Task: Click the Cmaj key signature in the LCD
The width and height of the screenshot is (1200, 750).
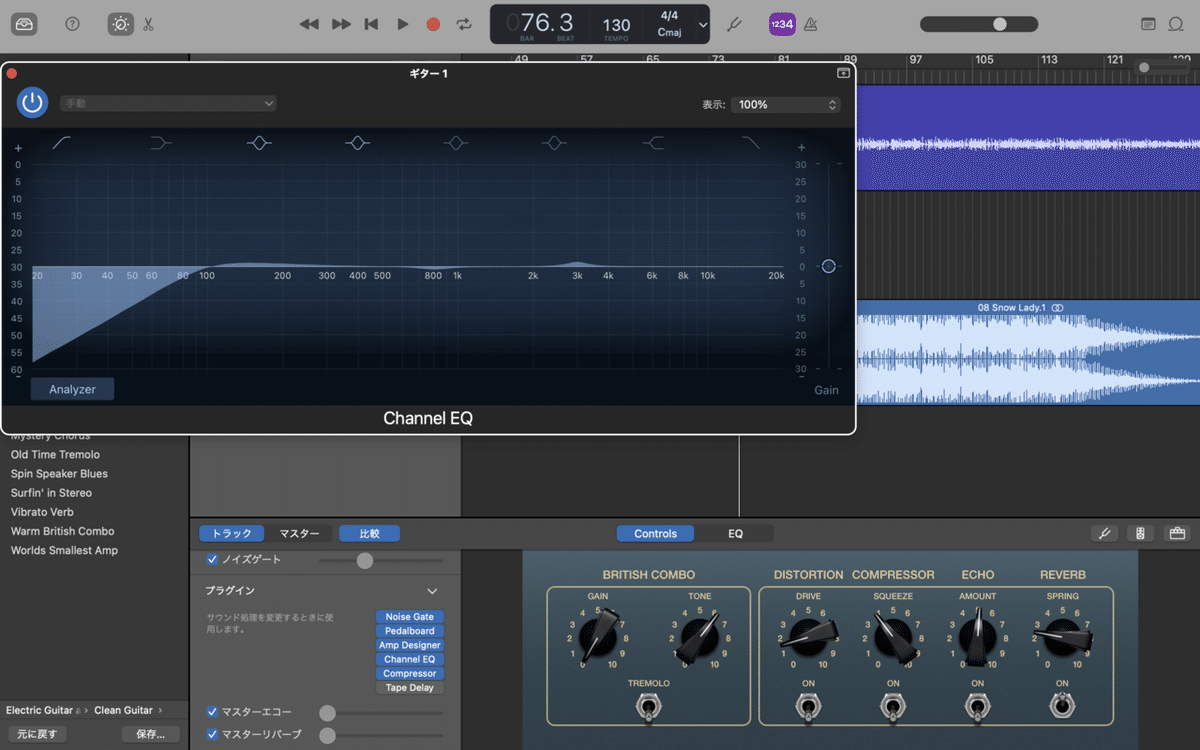Action: (670, 32)
